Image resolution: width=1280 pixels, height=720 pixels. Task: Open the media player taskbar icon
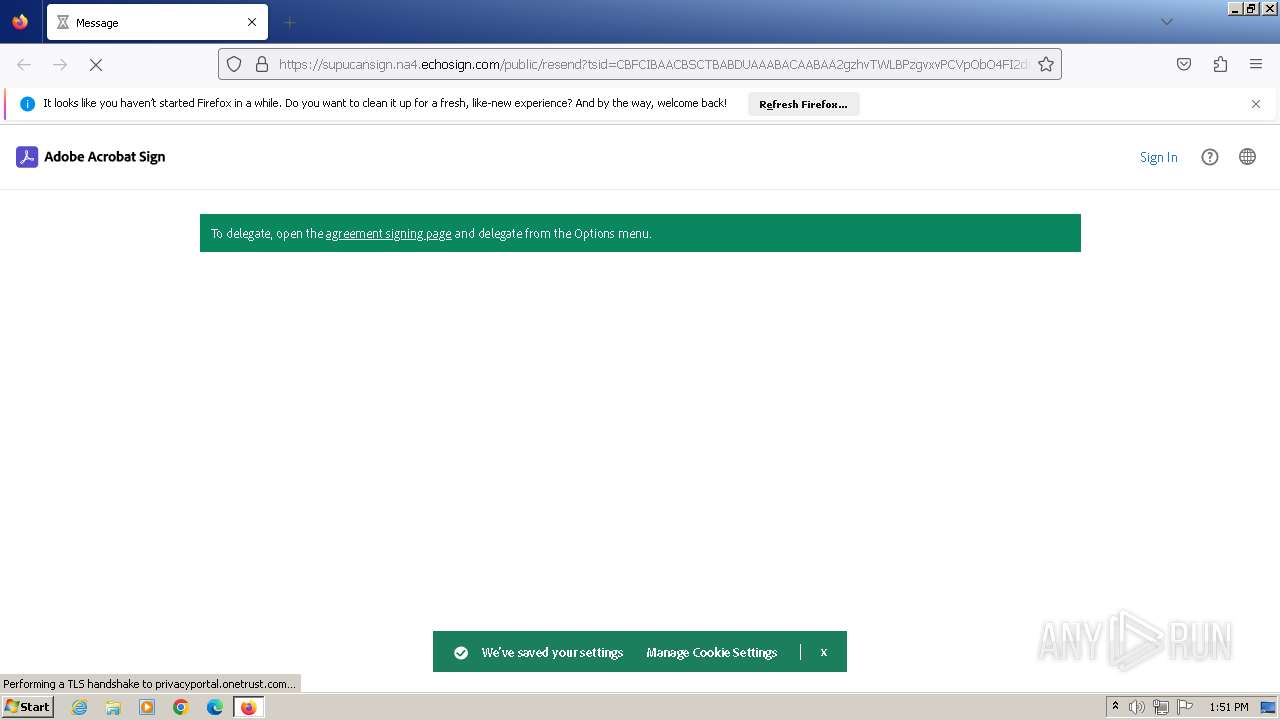pyautogui.click(x=147, y=707)
